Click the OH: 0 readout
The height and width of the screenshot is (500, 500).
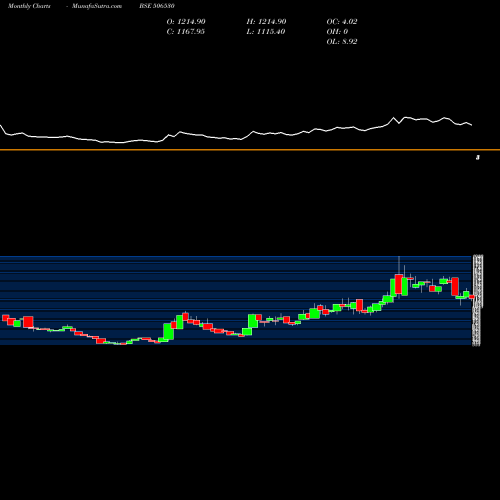click(337, 32)
